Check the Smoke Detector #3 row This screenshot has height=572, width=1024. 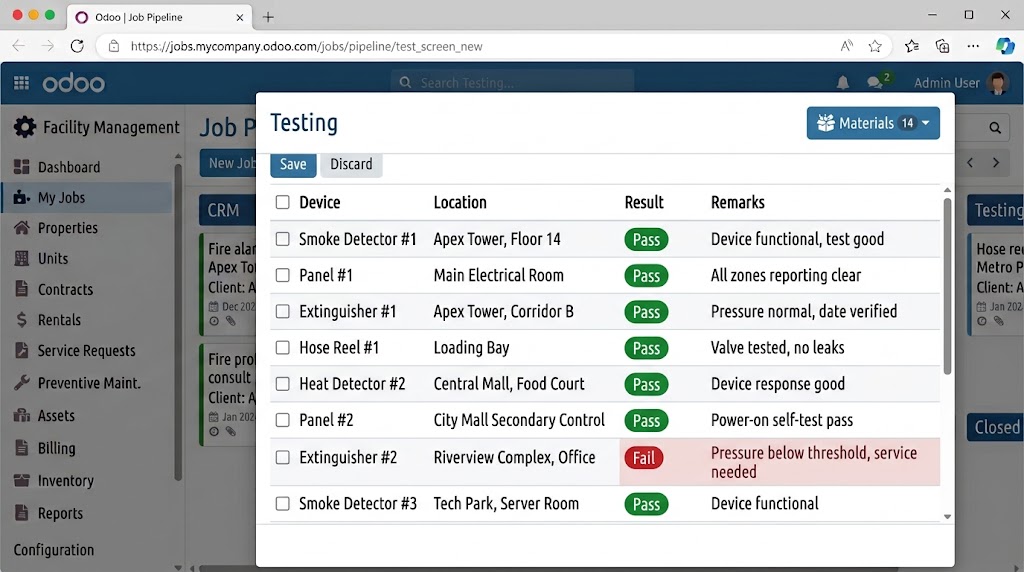coord(282,503)
